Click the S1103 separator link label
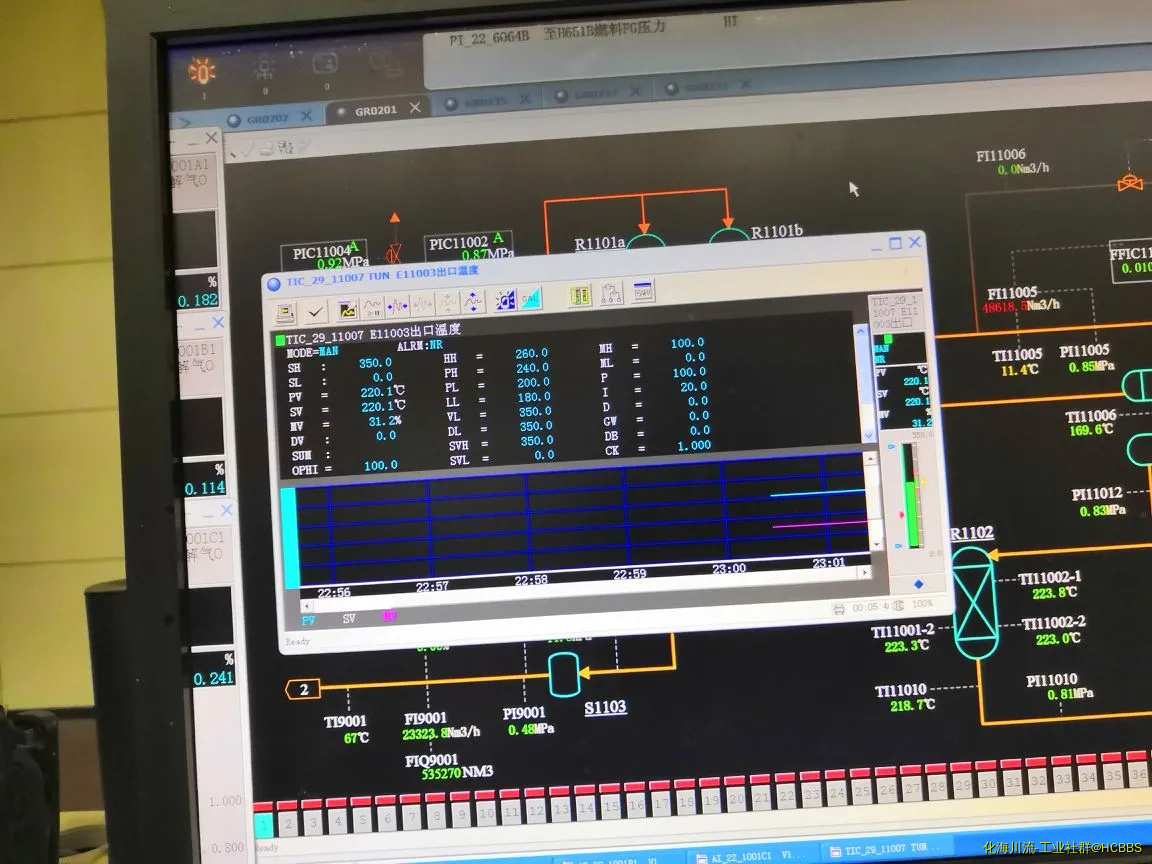The width and height of the screenshot is (1152, 864). pos(605,708)
